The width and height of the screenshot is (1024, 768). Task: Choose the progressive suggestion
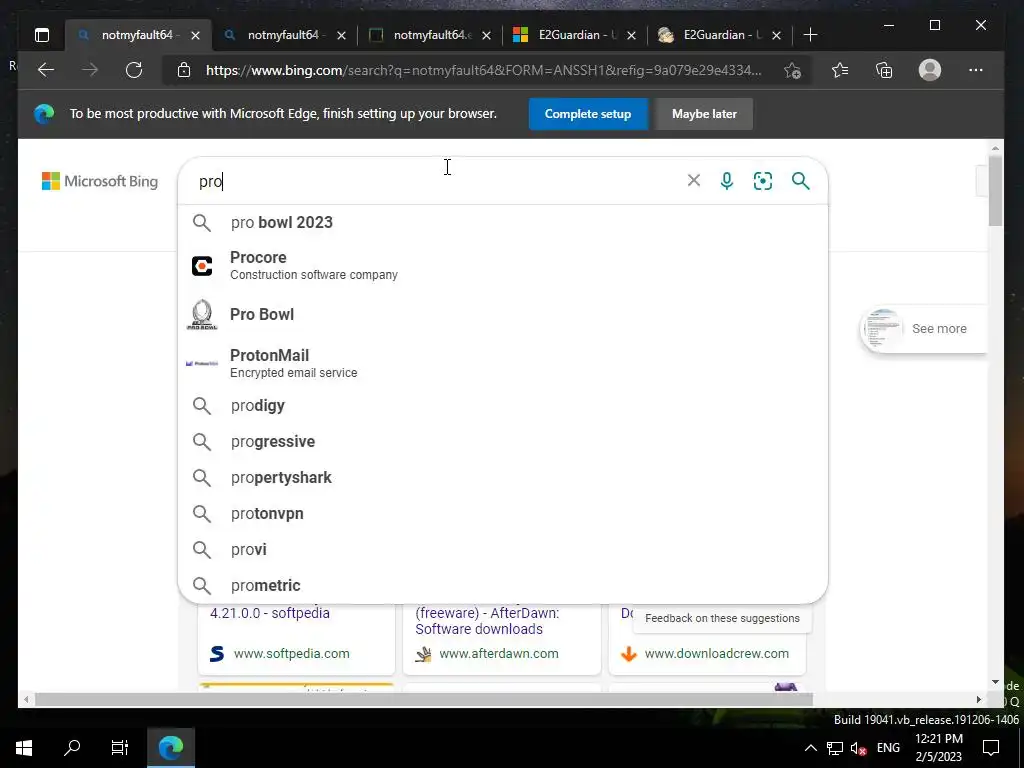502,441
